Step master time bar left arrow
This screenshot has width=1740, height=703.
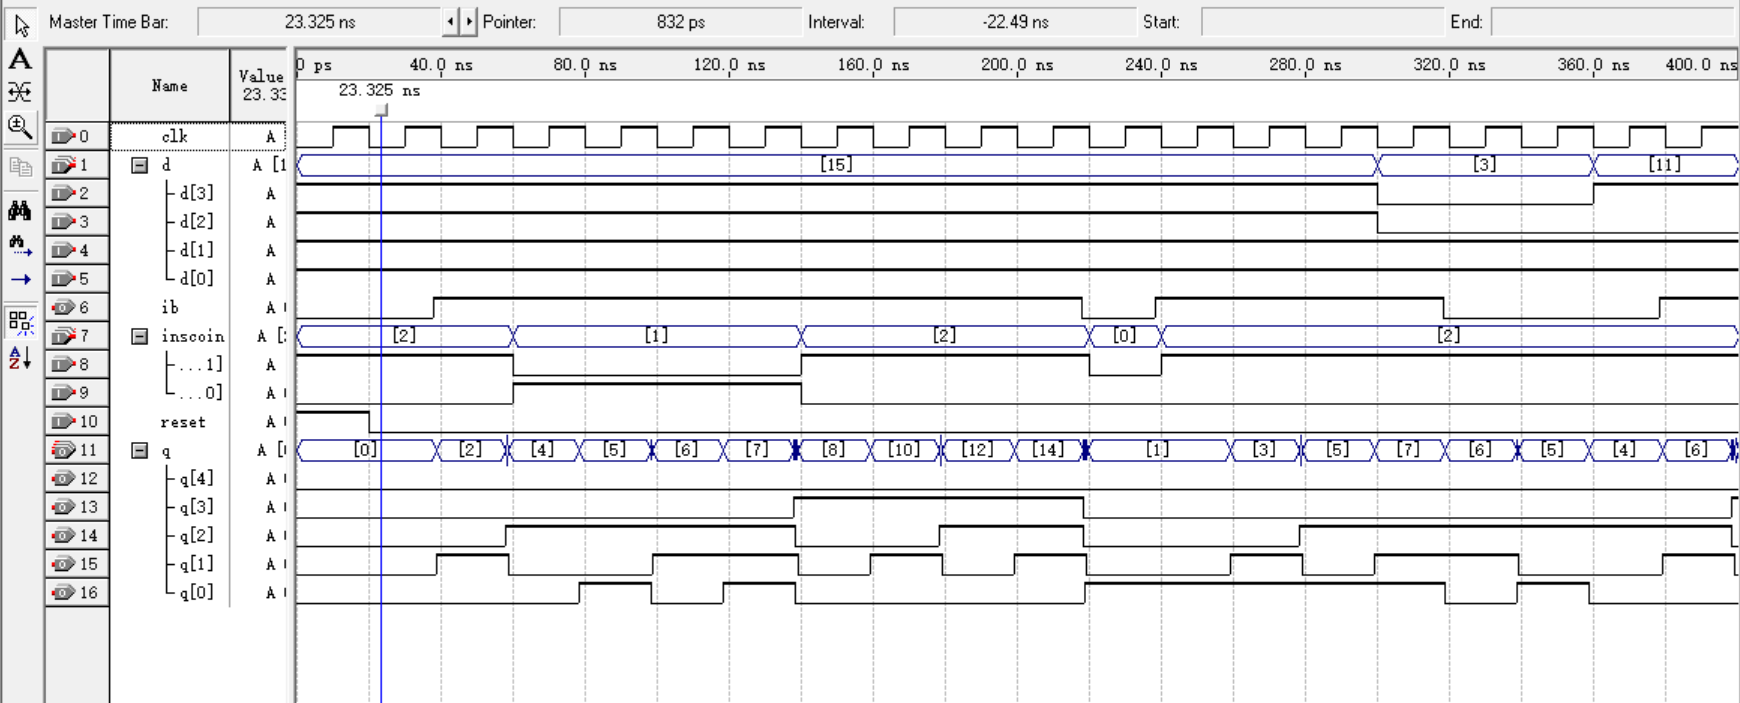pyautogui.click(x=450, y=21)
